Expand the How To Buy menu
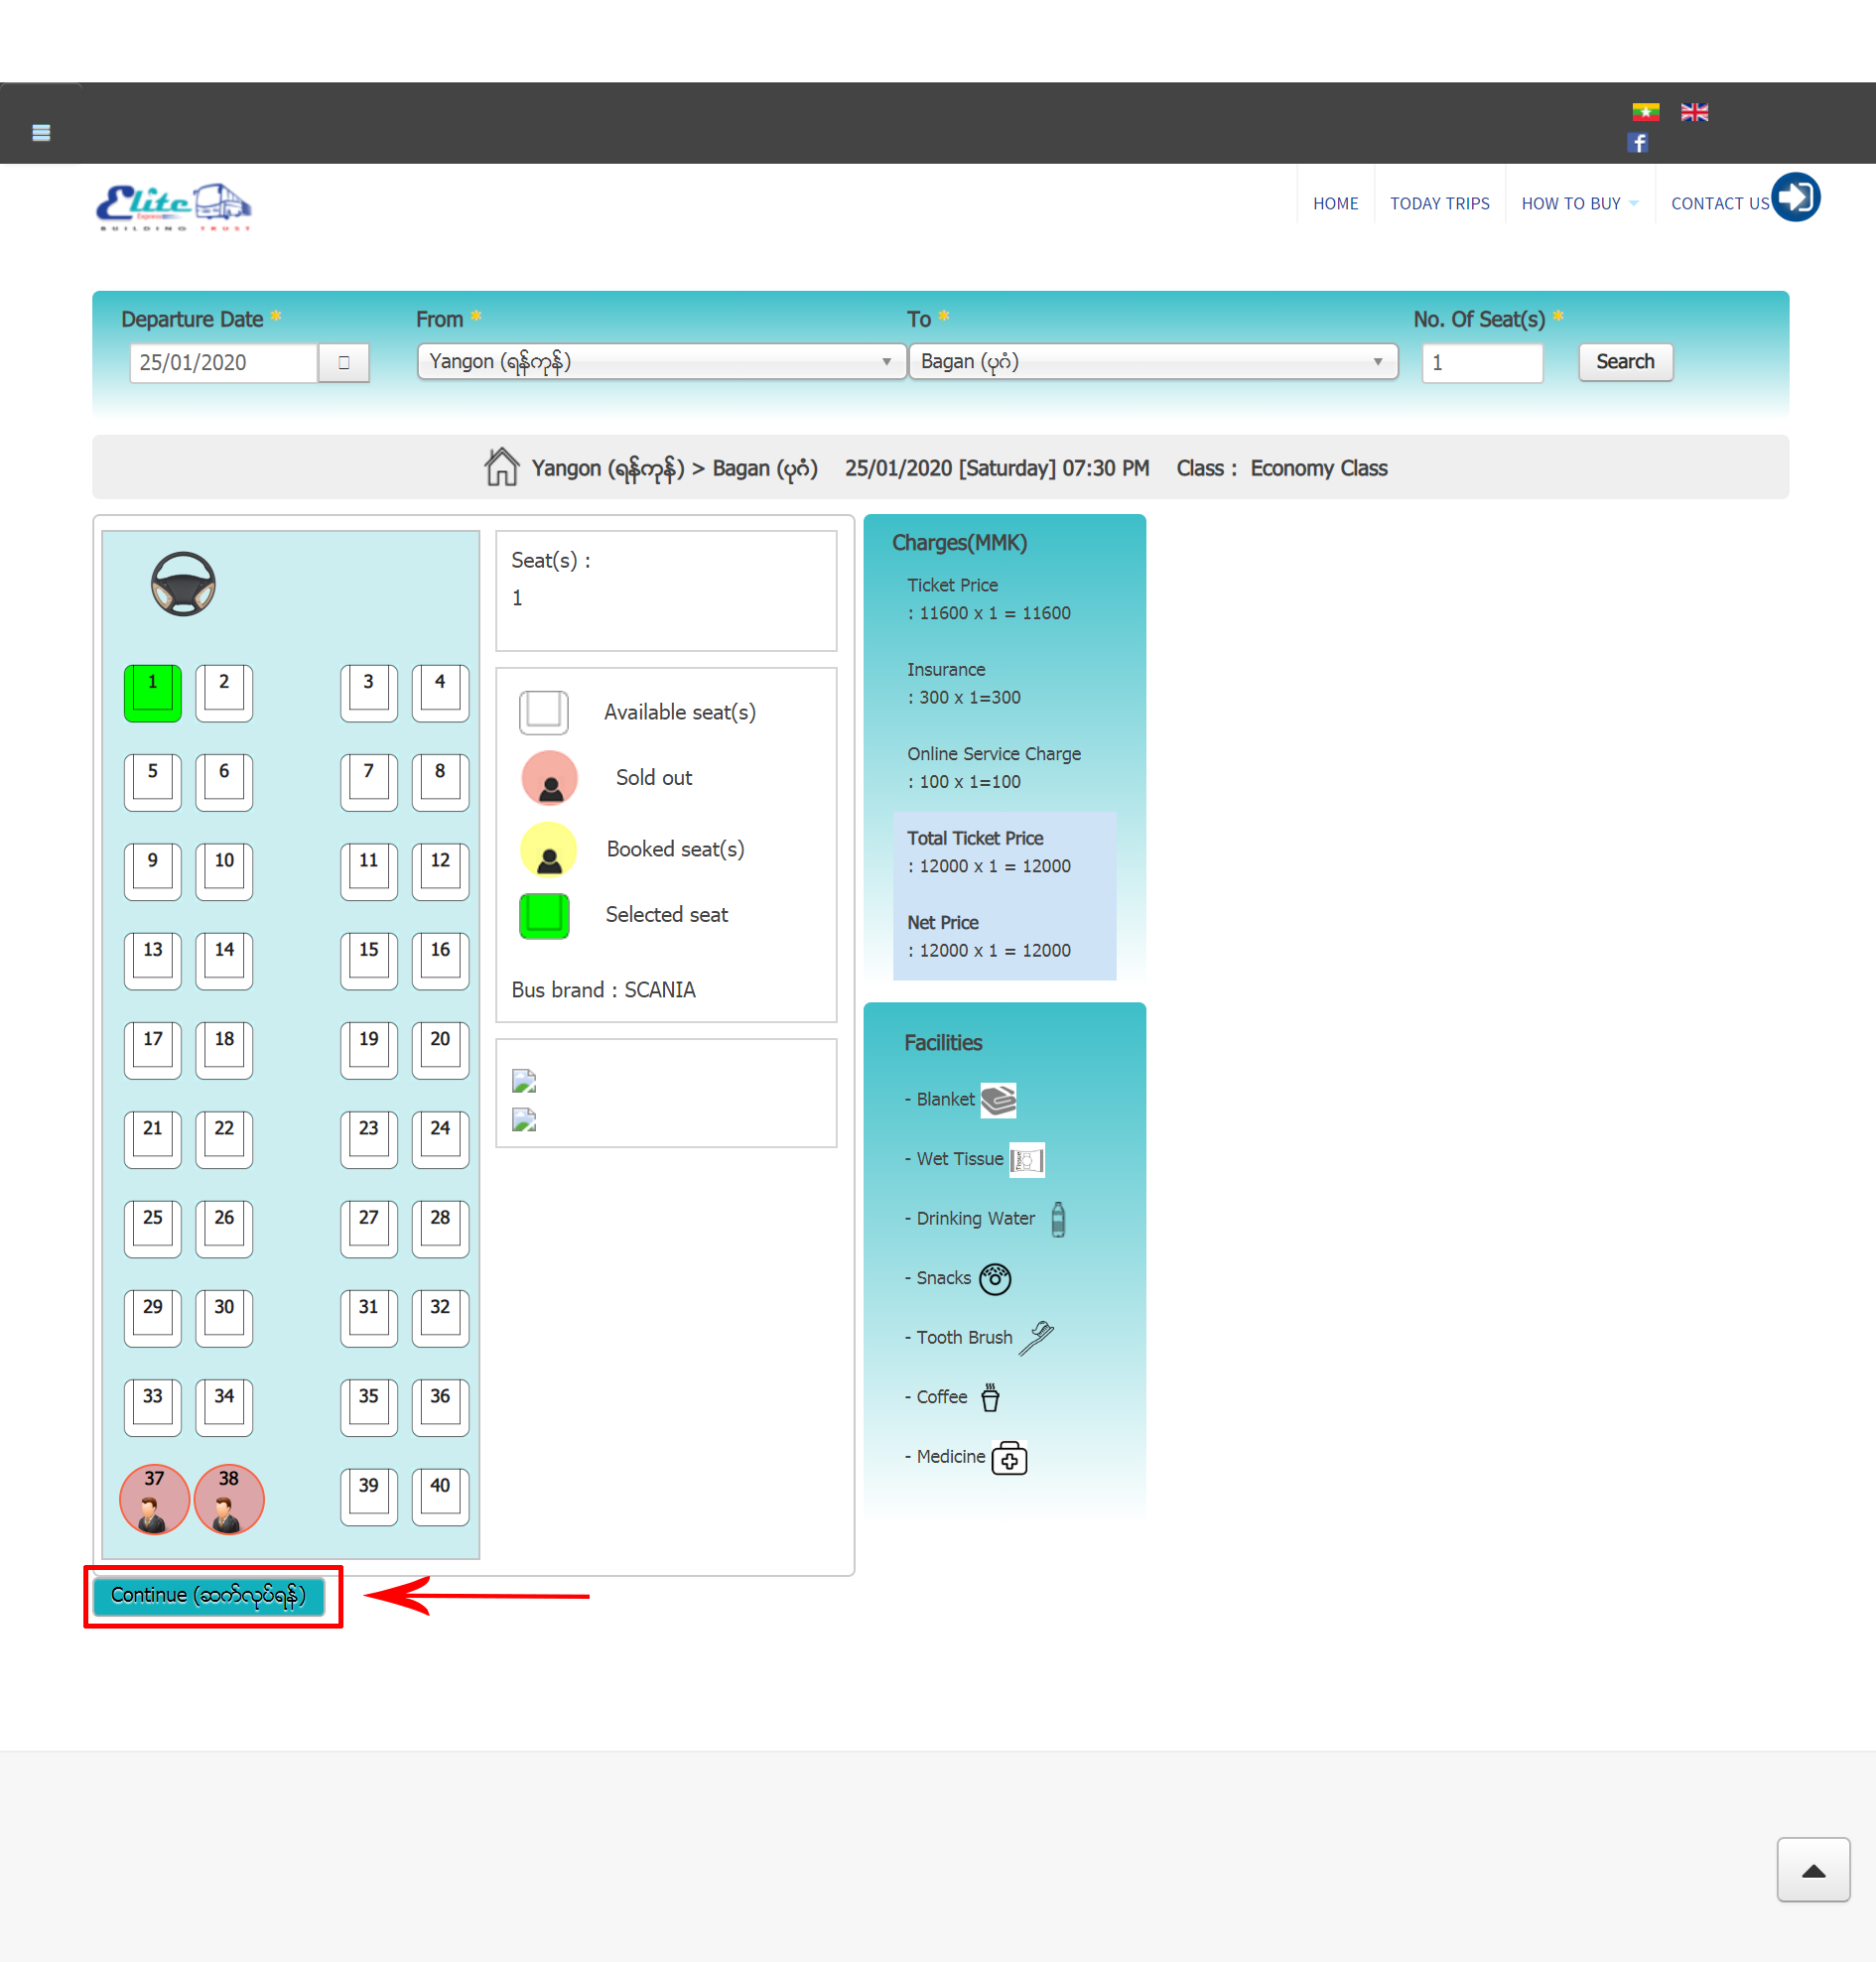The width and height of the screenshot is (1876, 1962). [x=1578, y=204]
